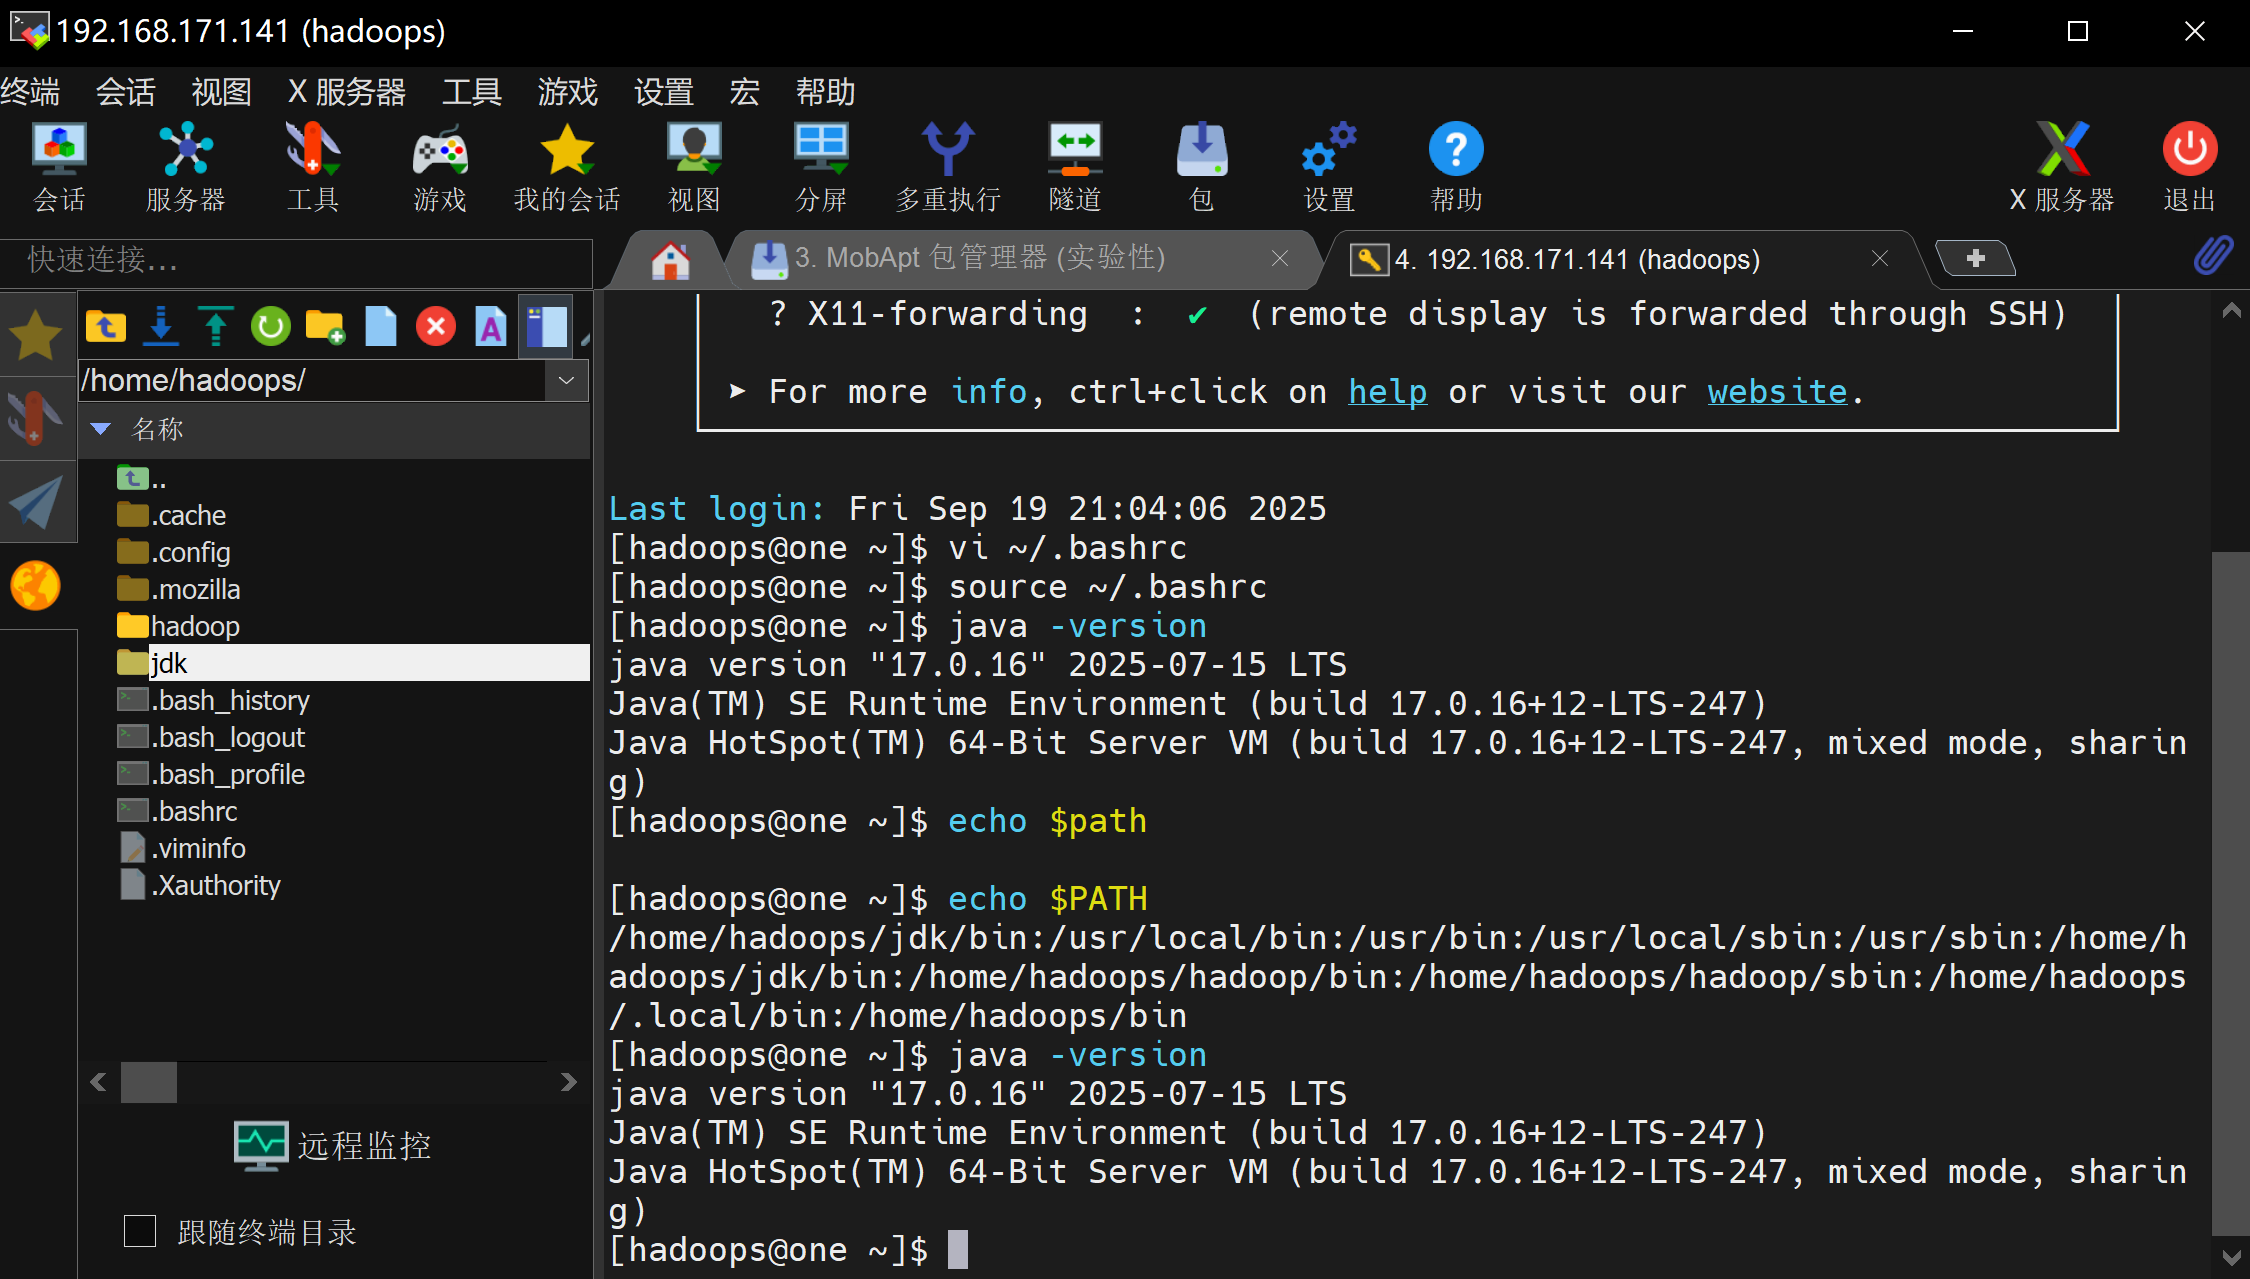Click the download arrow icon in SFTP toolbar

pos(160,327)
